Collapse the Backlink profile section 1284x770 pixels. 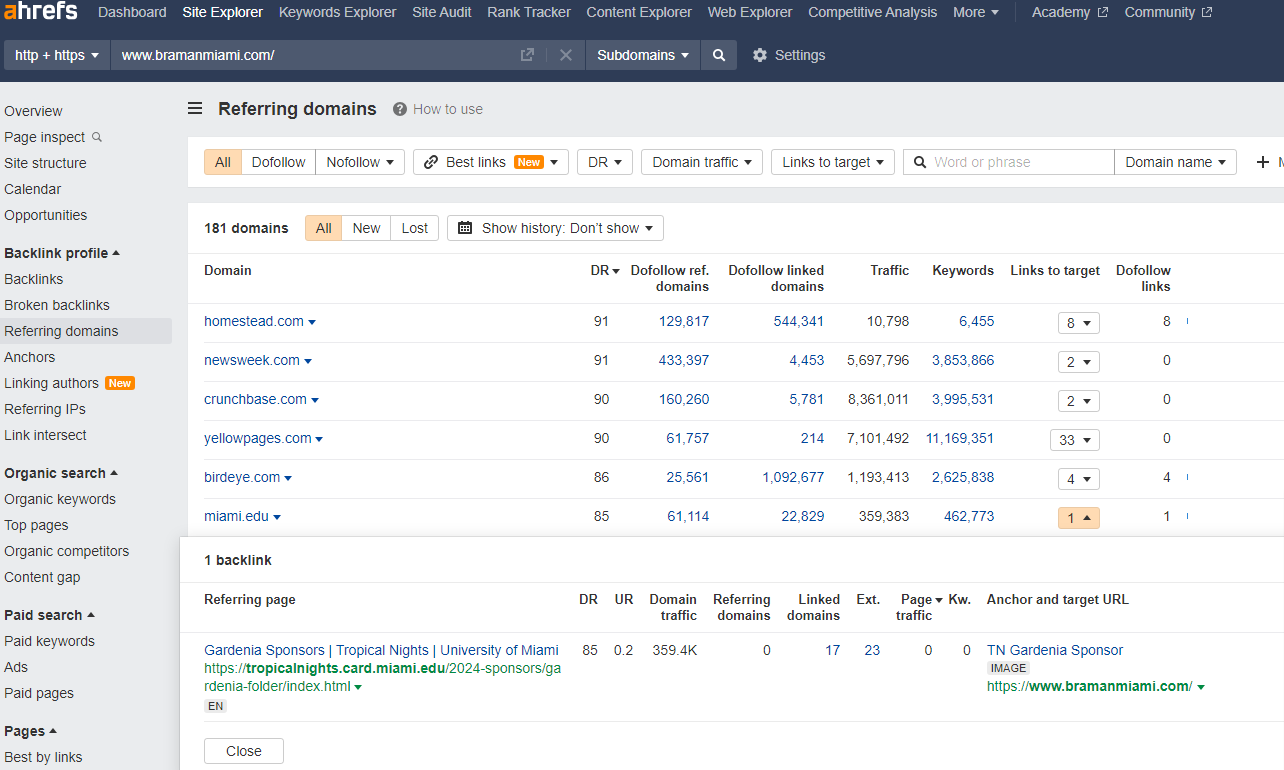tap(62, 253)
